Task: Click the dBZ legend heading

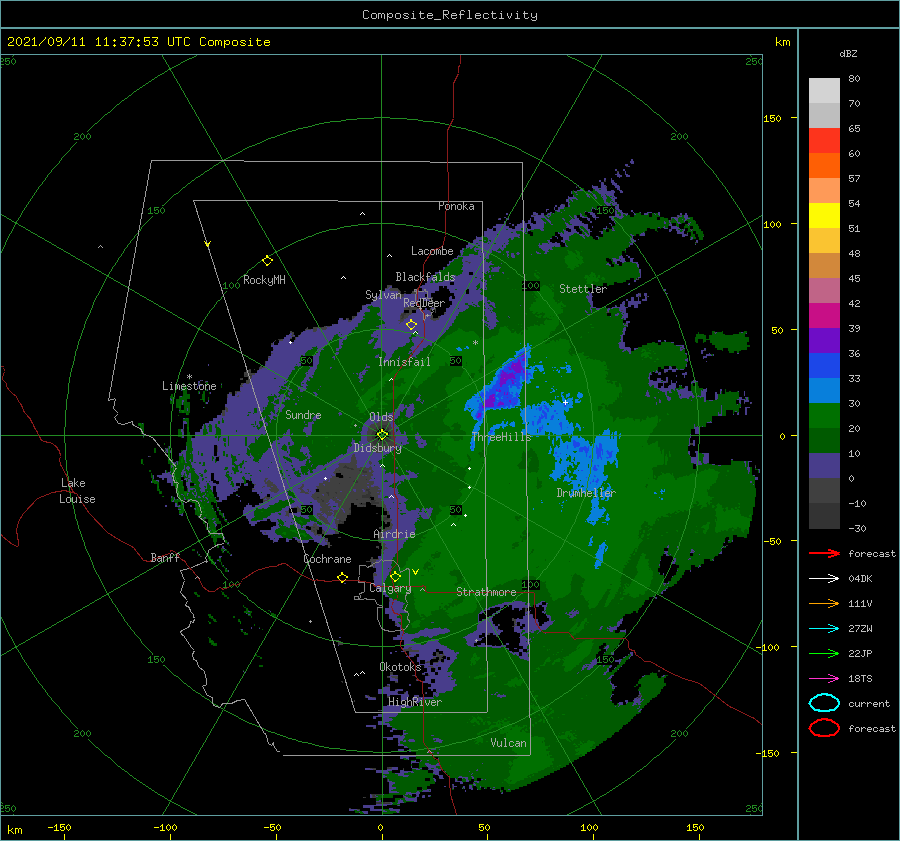Action: click(x=848, y=53)
